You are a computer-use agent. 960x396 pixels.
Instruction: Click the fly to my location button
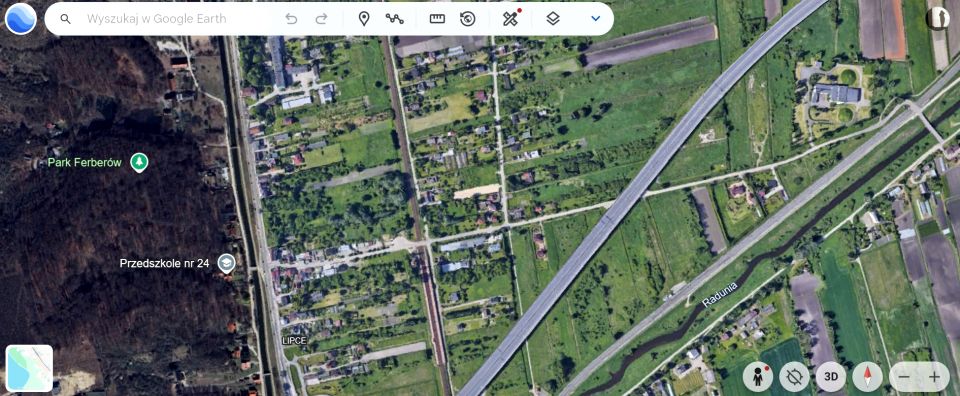(794, 376)
